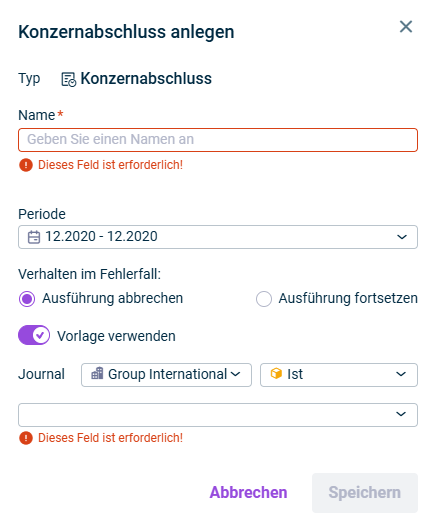Close the Konzernabschluss anlegen dialog
Screen dimensions: 435x530
[x=406, y=27]
